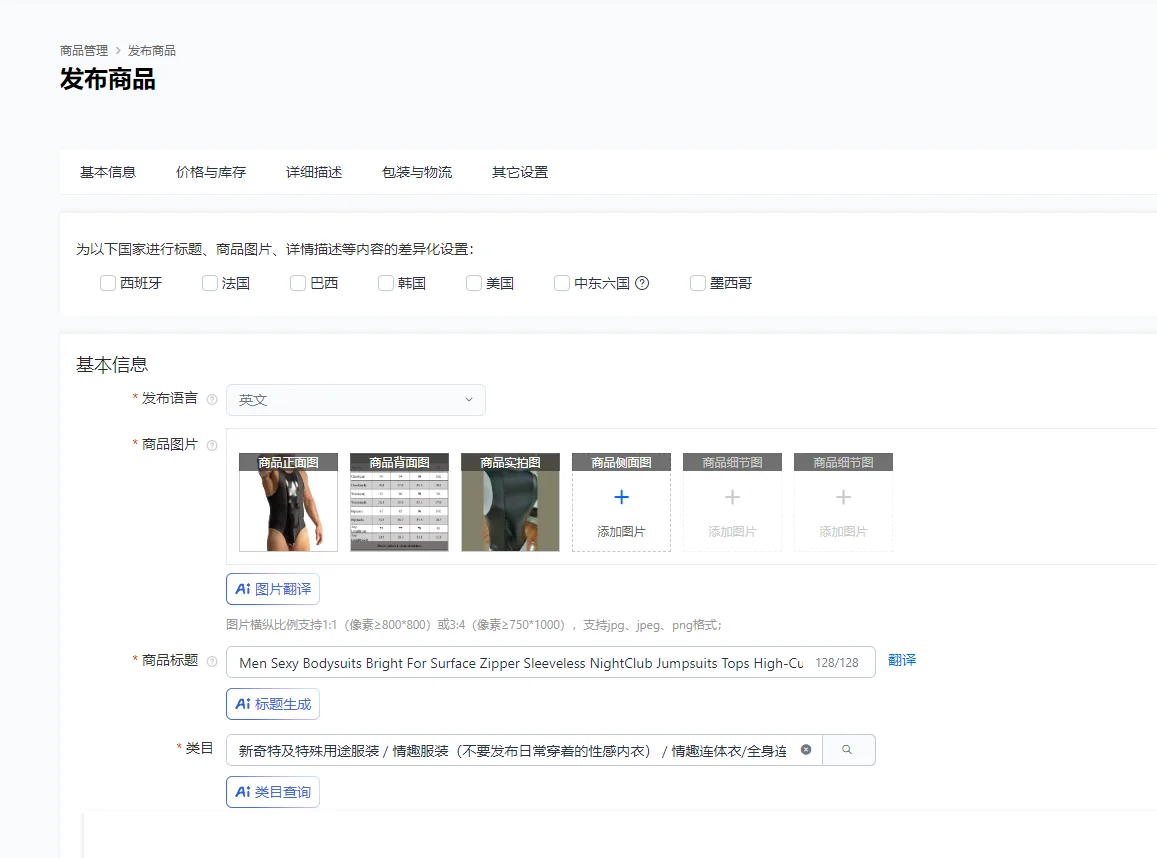
Task: Select the 商品背面图 size chart thumbnail
Action: pos(399,503)
